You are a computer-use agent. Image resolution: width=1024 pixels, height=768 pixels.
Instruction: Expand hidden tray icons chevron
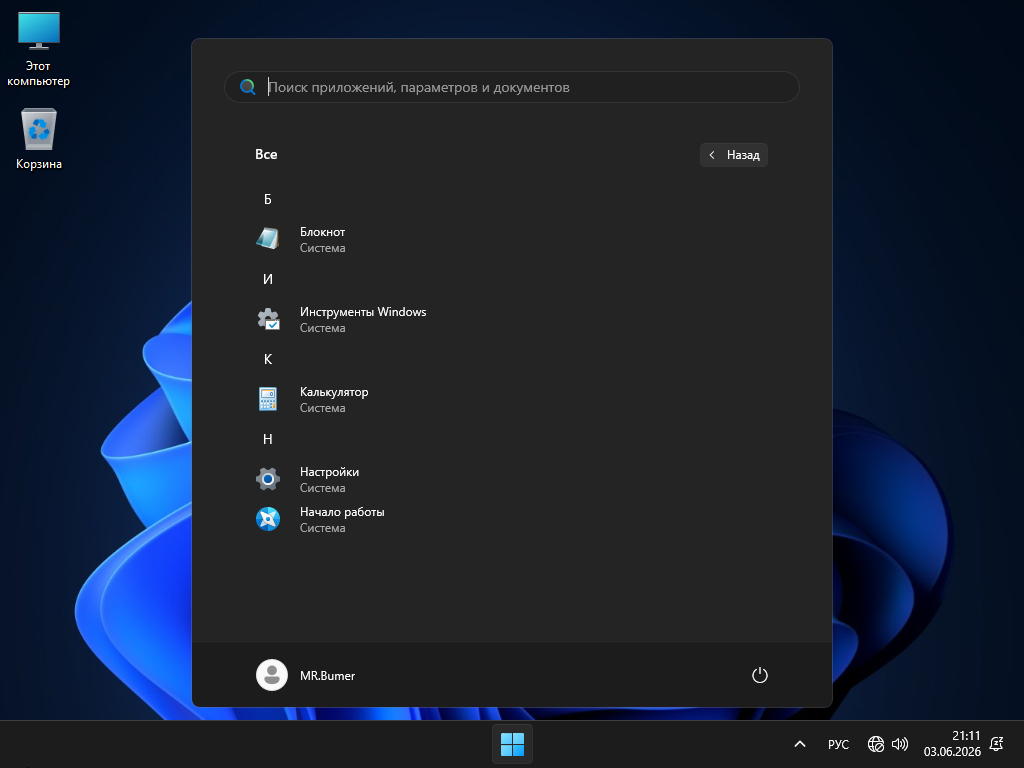799,744
